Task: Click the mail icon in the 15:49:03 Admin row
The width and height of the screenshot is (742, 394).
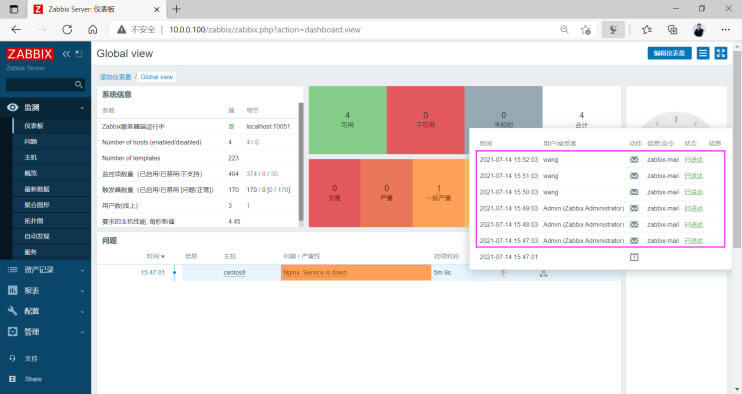Action: 634,208
